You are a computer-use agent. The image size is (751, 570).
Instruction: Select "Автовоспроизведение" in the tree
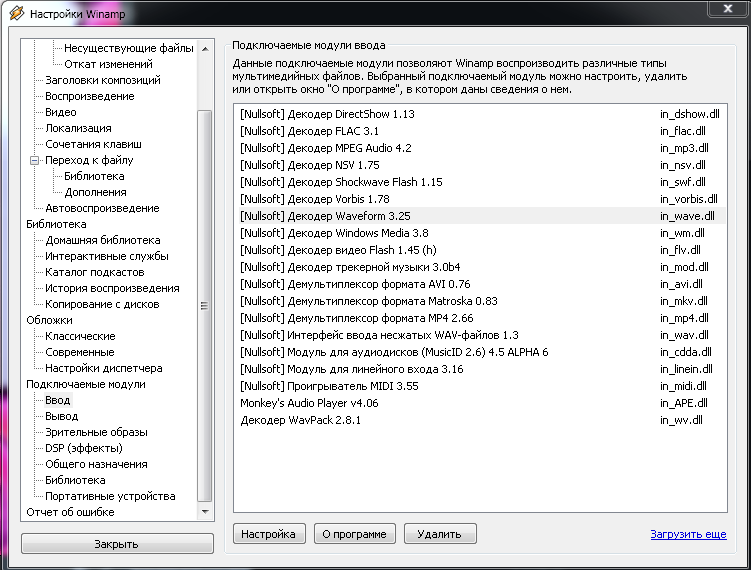click(102, 208)
